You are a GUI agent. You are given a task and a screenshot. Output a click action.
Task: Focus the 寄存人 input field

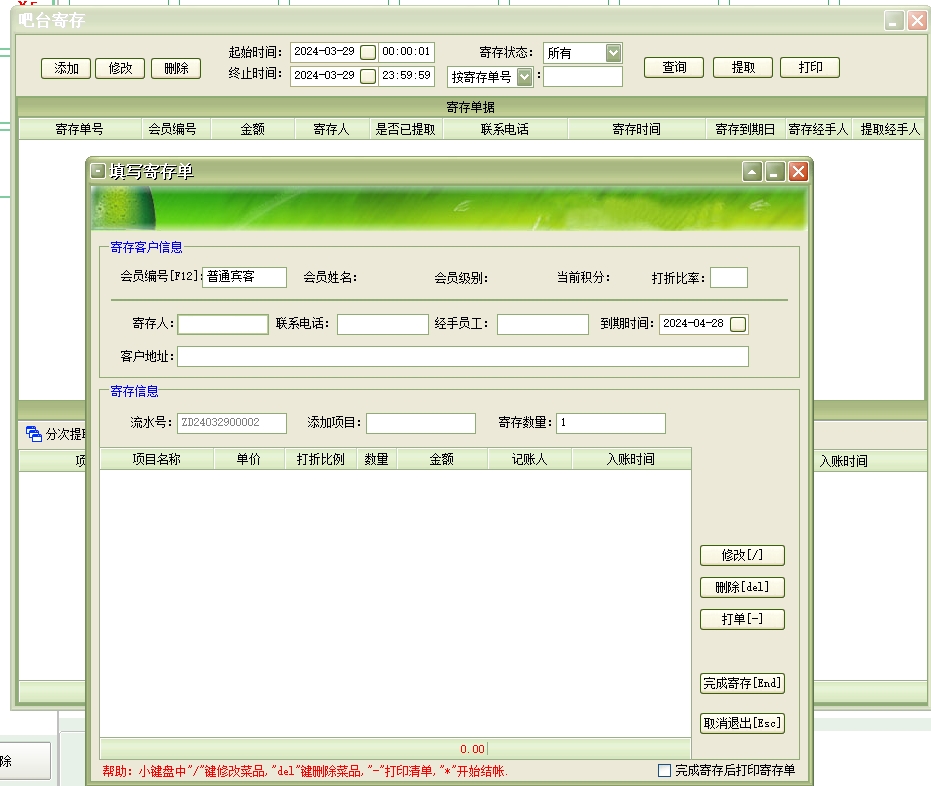pyautogui.click(x=223, y=324)
